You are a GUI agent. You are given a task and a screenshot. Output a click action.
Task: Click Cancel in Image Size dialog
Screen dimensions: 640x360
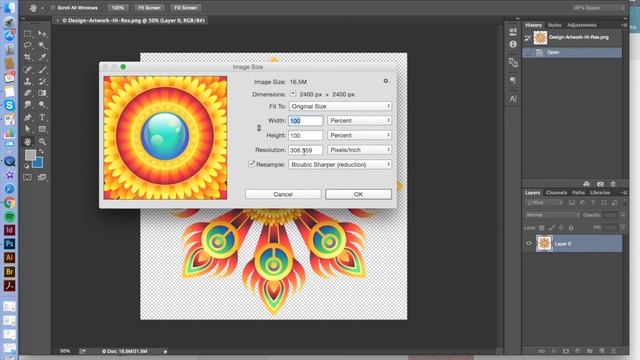tap(283, 194)
